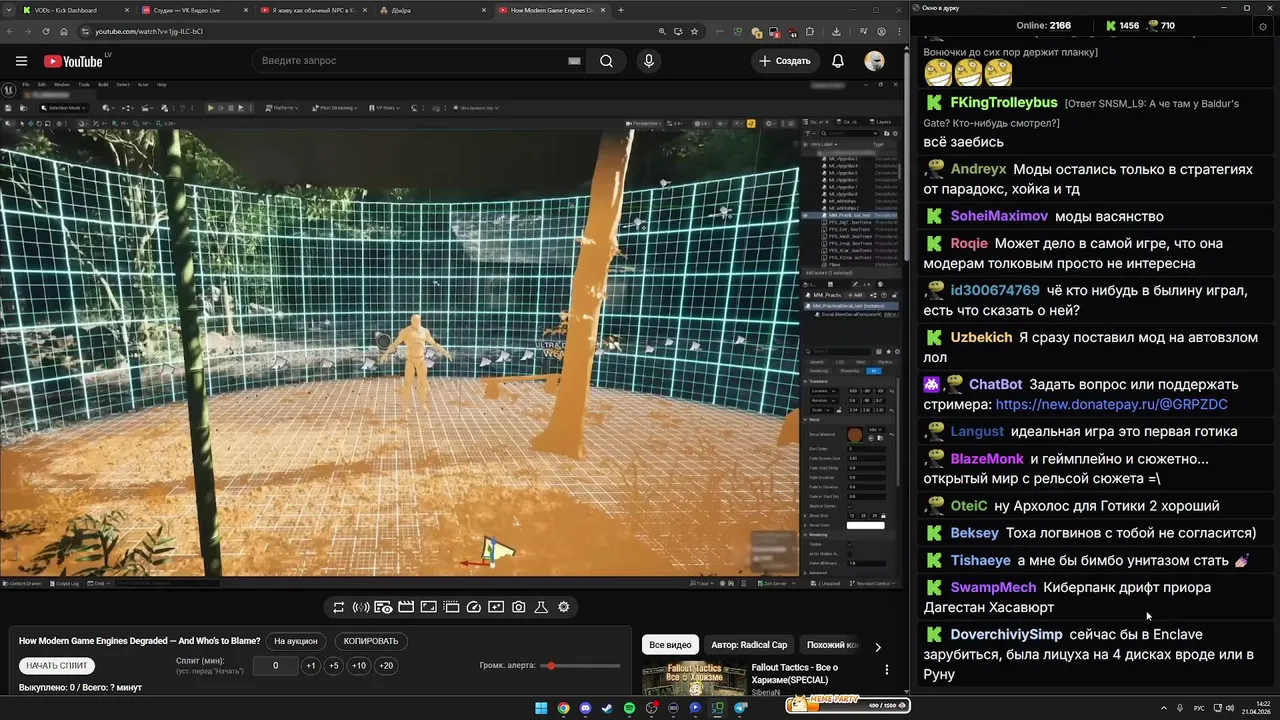1280x720 pixels.
Task: Switch to Студия — VK Видео Live tab
Action: (x=195, y=10)
